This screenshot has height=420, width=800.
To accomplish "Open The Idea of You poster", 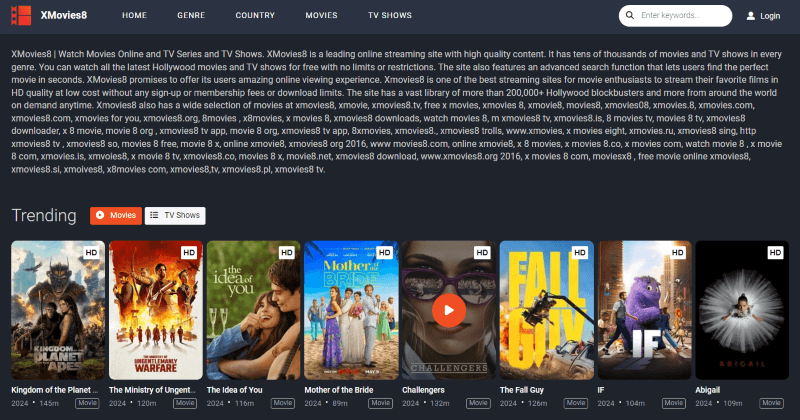I will 254,310.
